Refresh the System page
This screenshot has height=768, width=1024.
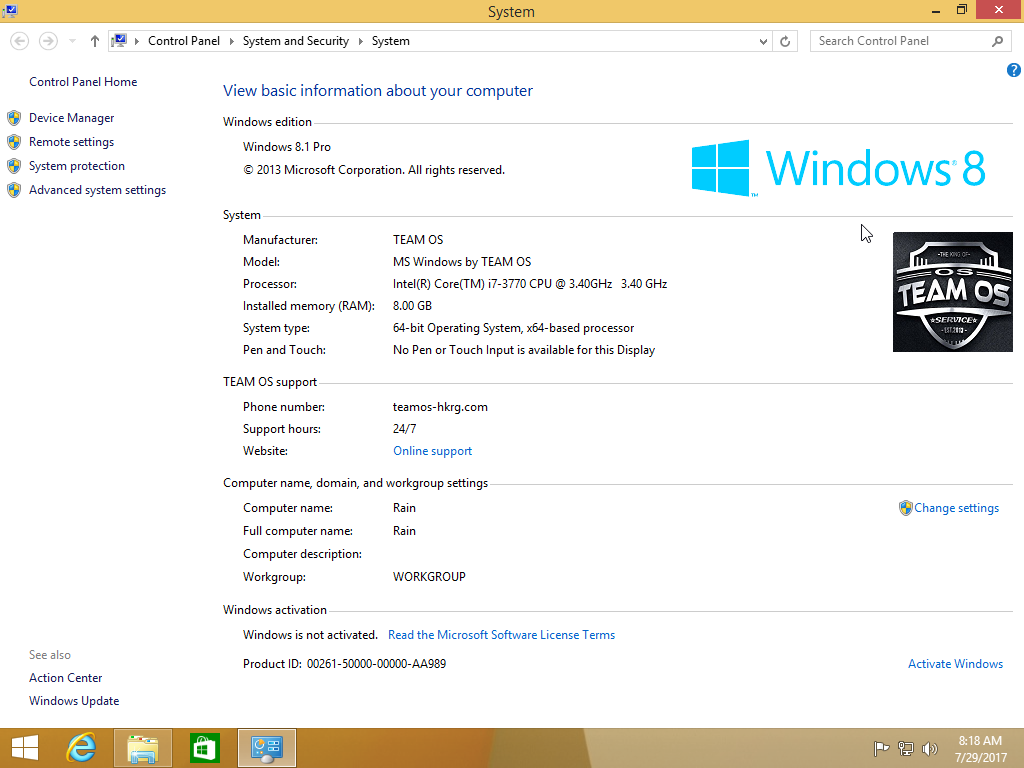pos(785,41)
